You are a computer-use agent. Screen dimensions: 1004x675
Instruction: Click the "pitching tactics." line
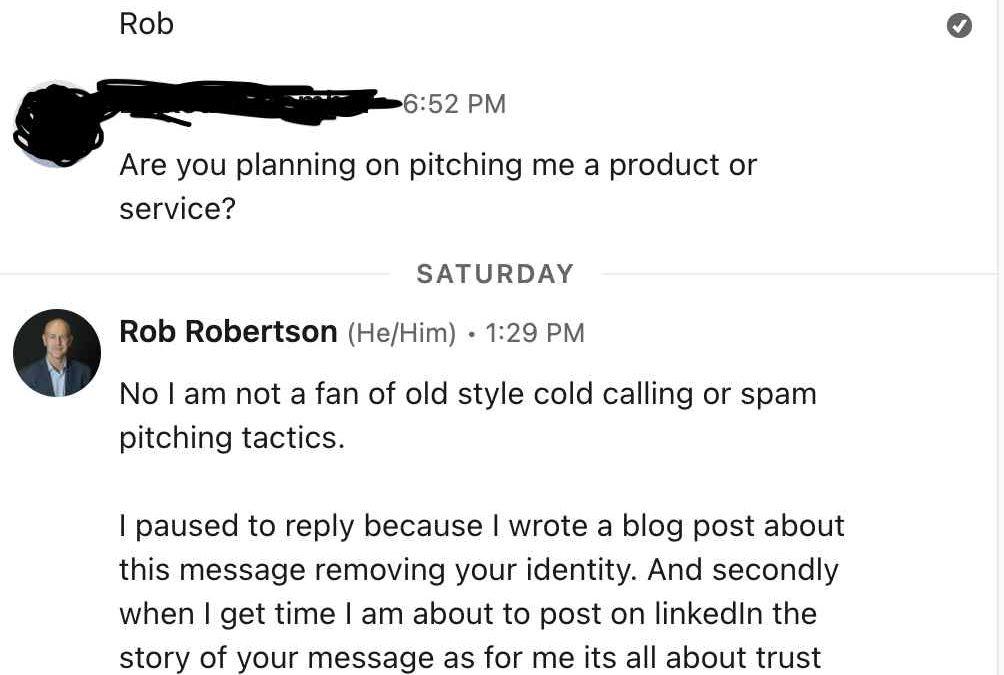coord(232,438)
